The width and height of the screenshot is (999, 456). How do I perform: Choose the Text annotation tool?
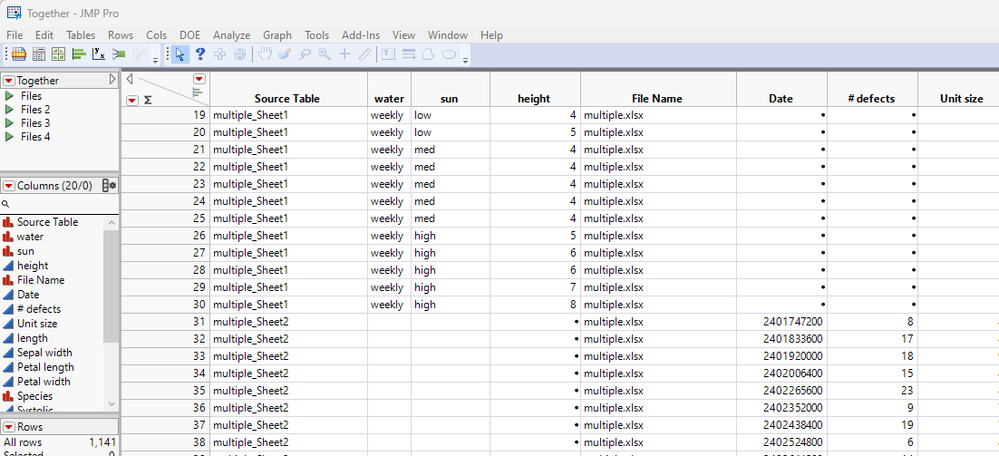pyautogui.click(x=388, y=55)
